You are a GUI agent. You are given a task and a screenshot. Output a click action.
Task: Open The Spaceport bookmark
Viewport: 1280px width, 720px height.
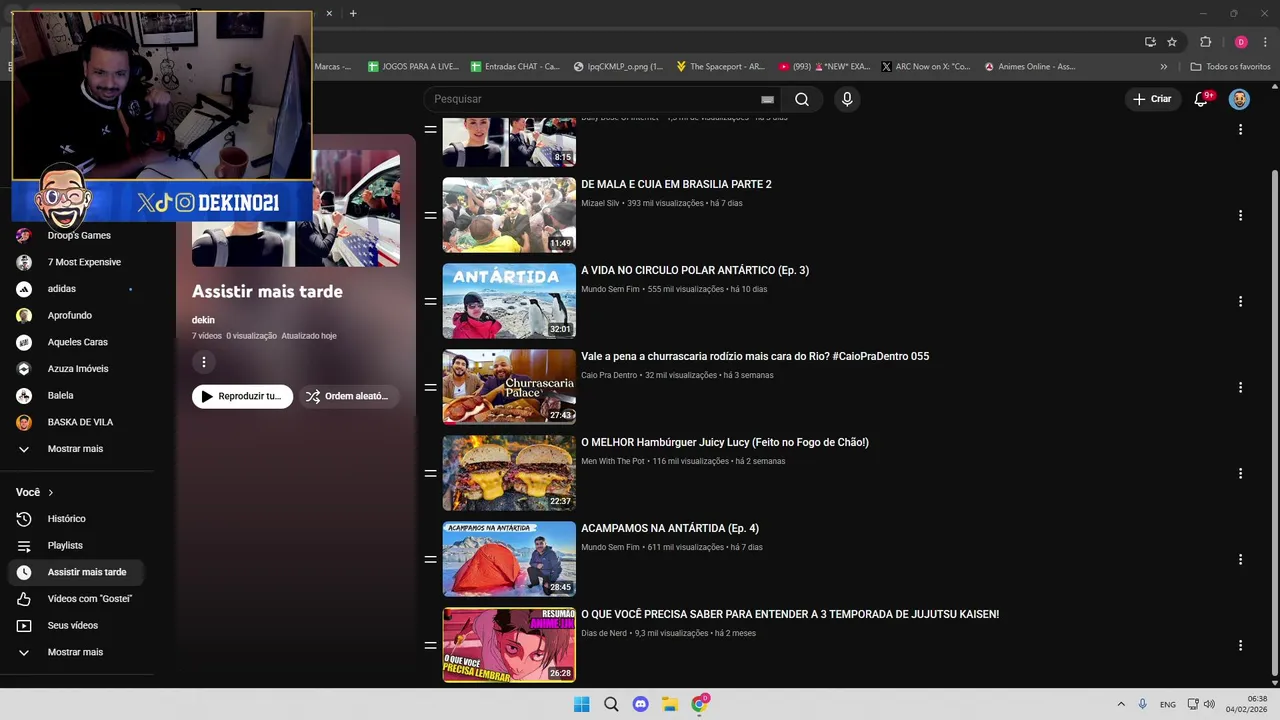pyautogui.click(x=720, y=67)
